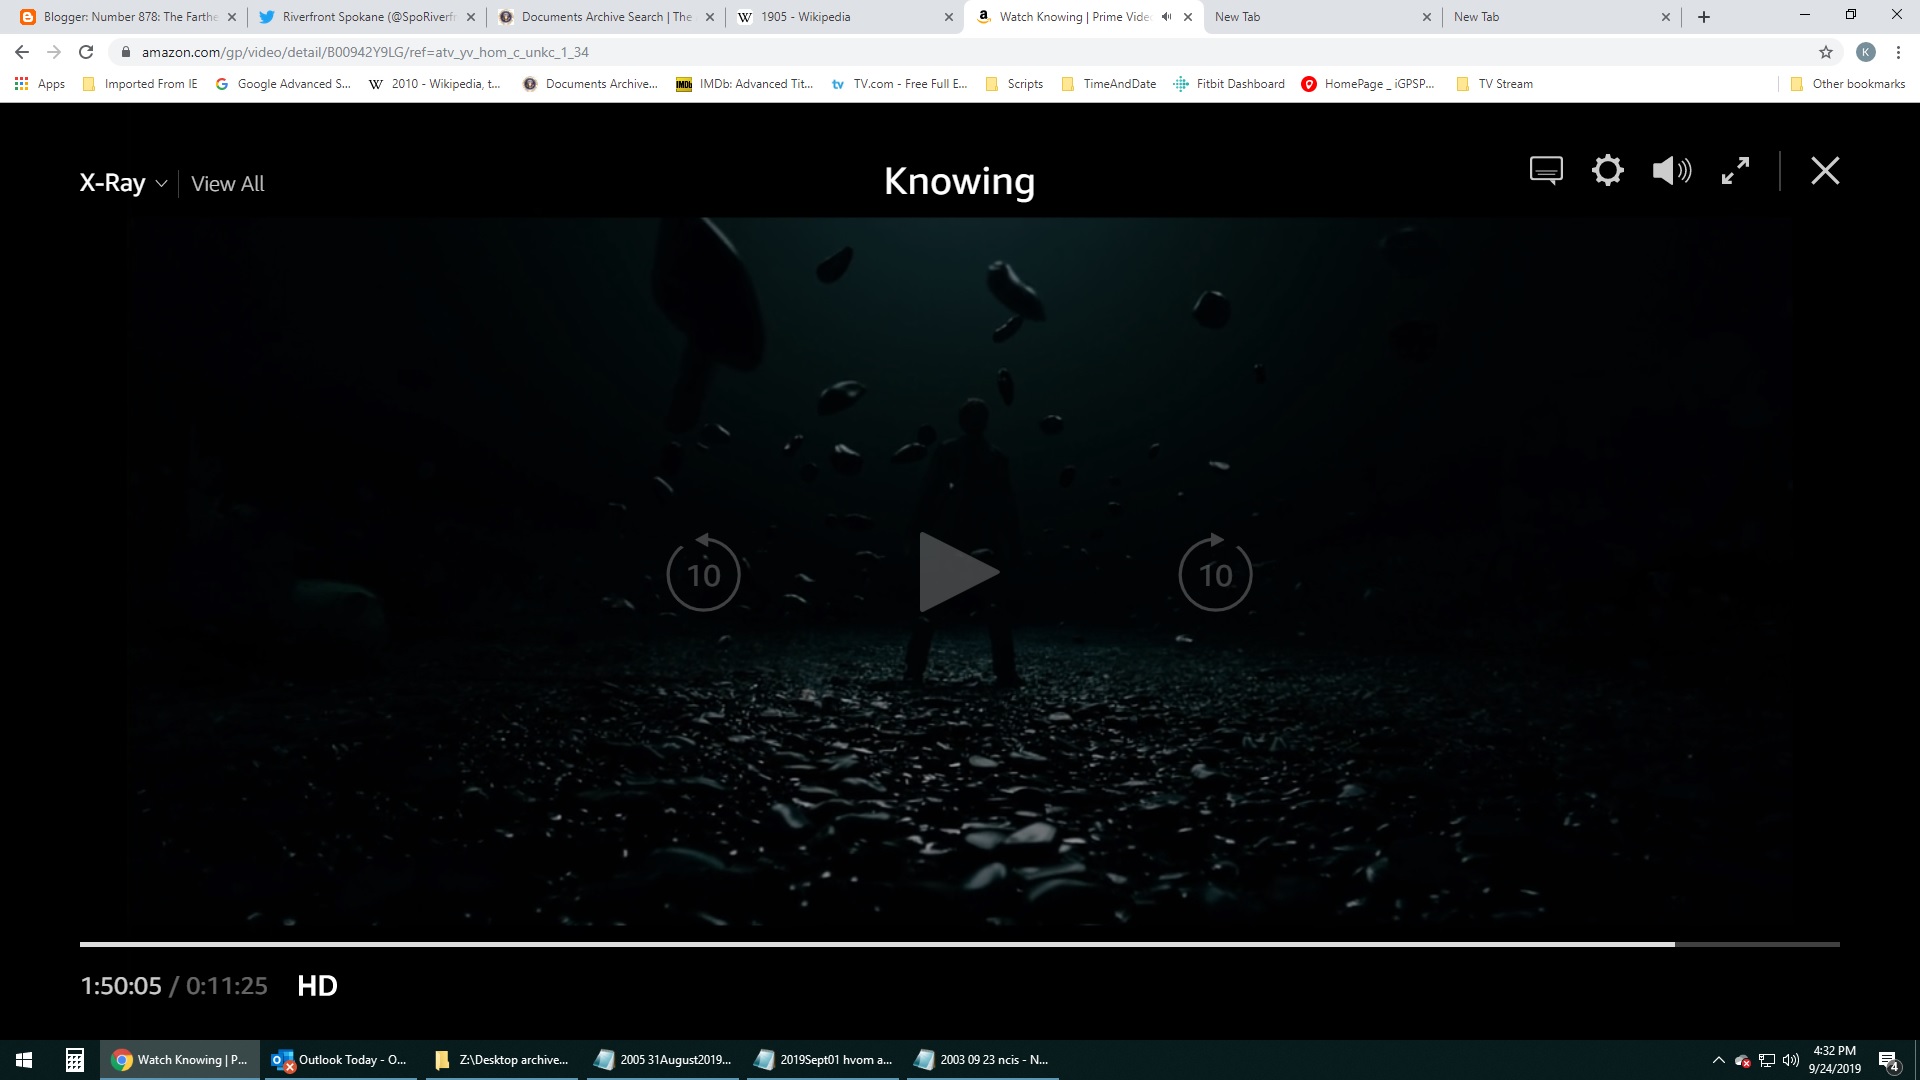This screenshot has height=1080, width=1920.
Task: Bookmark this page with the star icon
Action: coord(1826,52)
